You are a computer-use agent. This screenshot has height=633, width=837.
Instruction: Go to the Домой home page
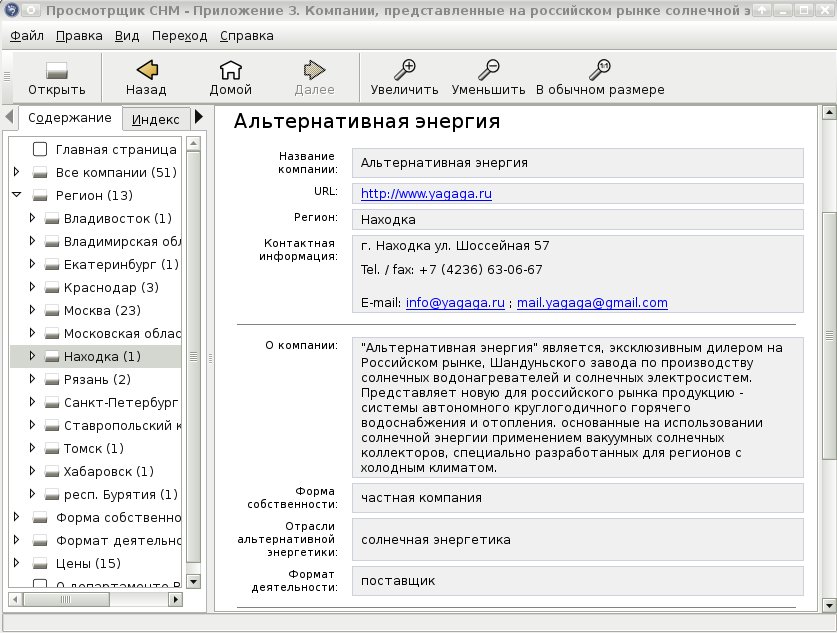click(x=231, y=78)
